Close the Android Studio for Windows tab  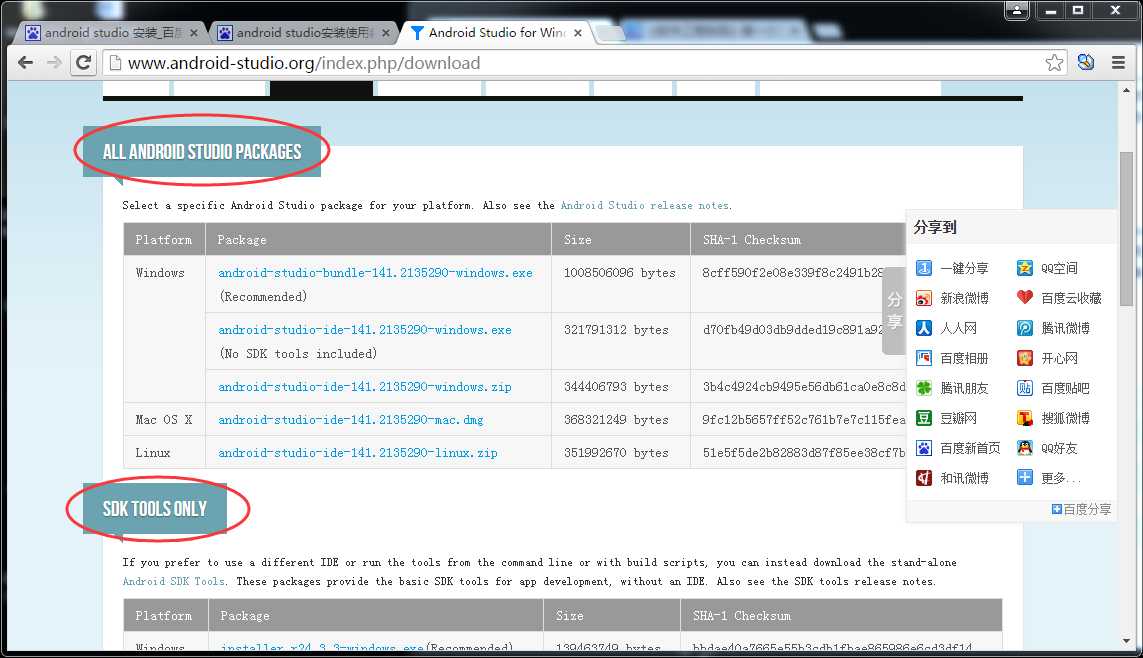point(577,33)
